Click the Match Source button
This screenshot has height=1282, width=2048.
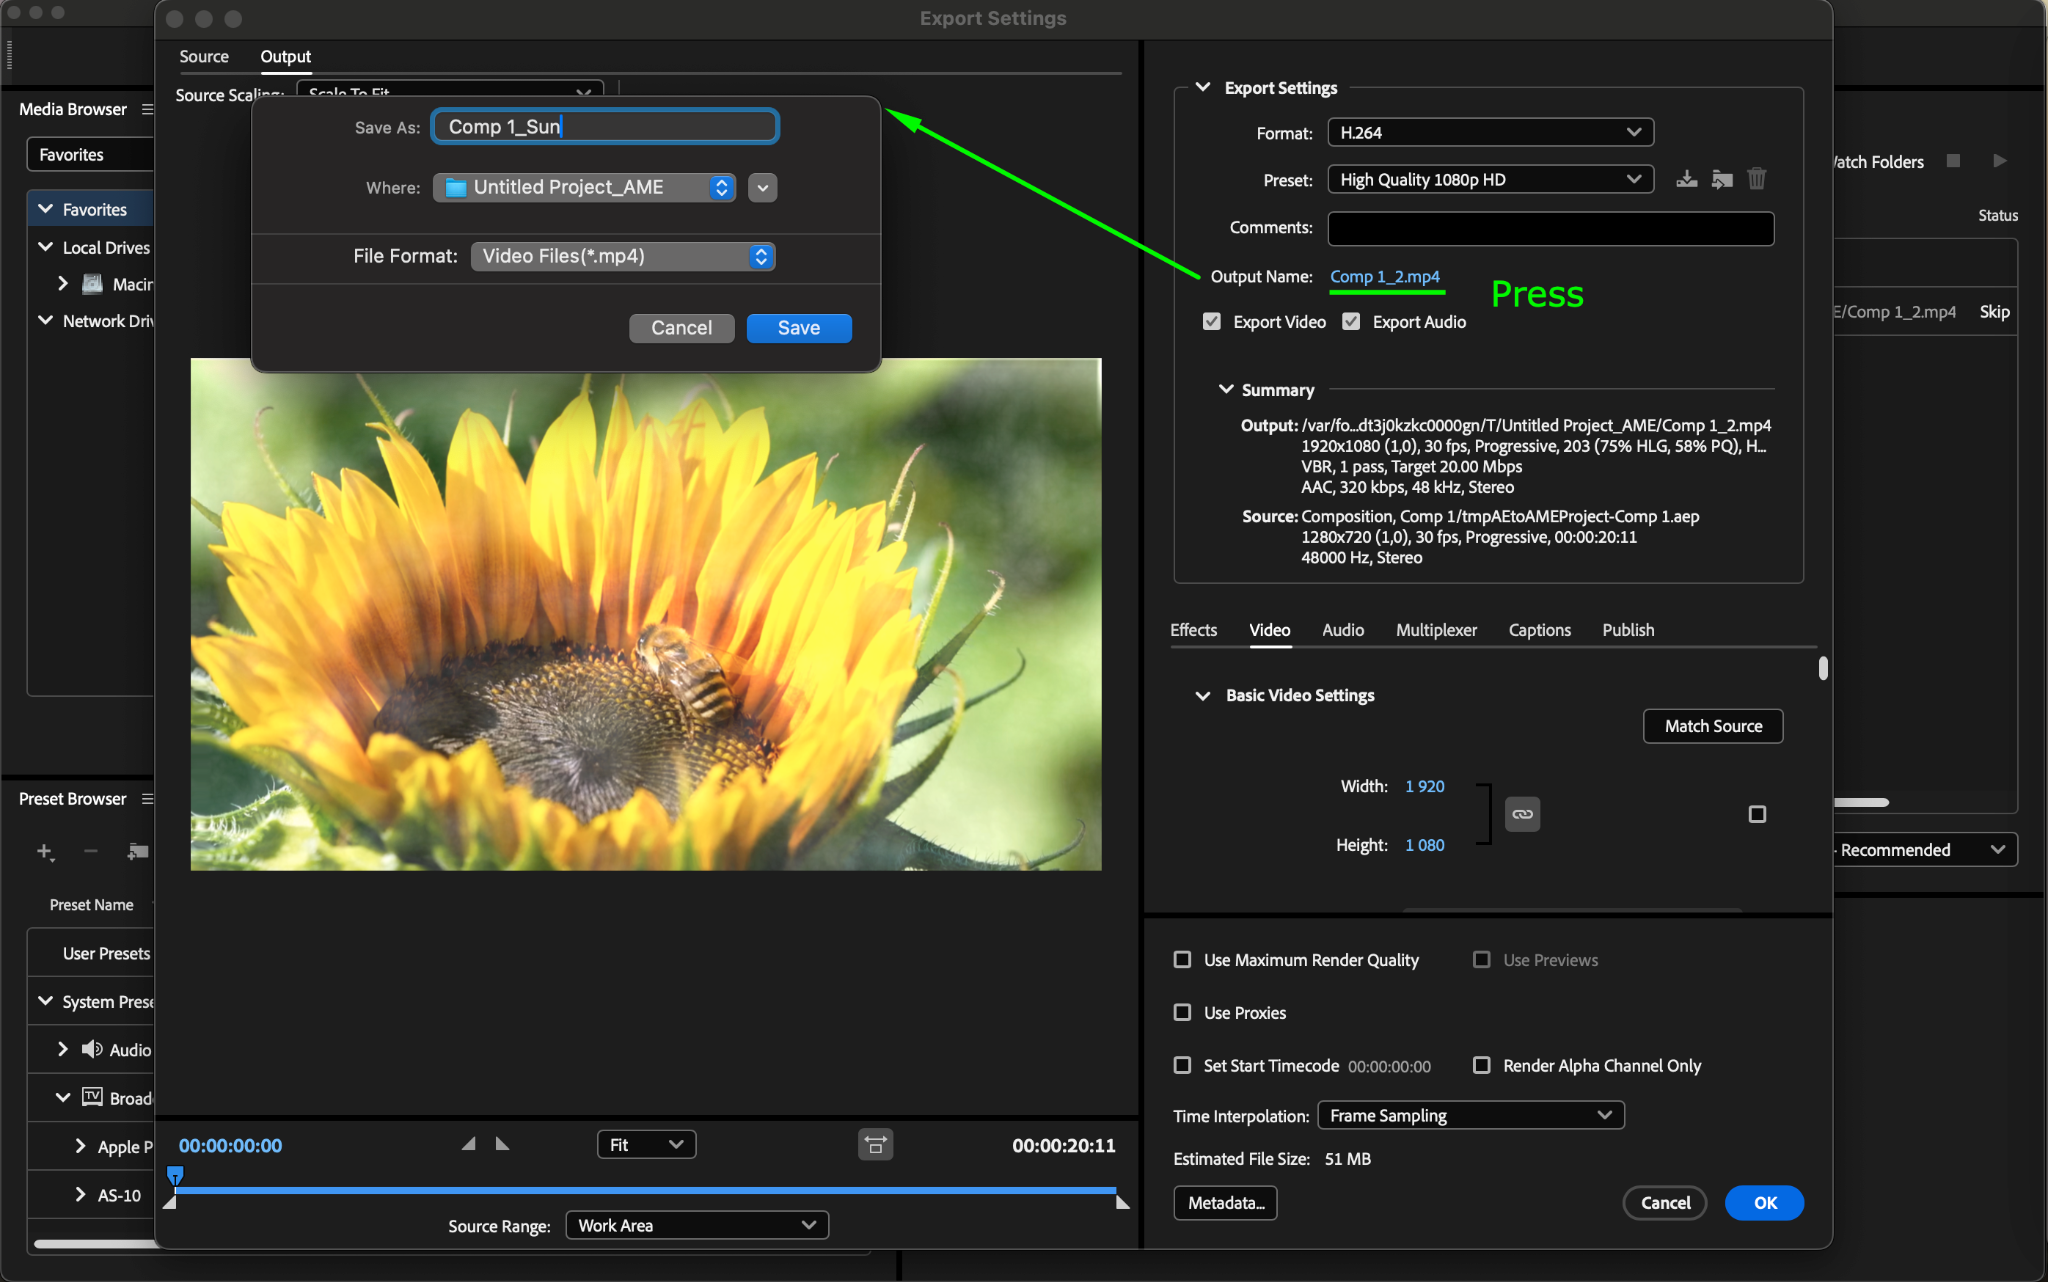(1712, 726)
